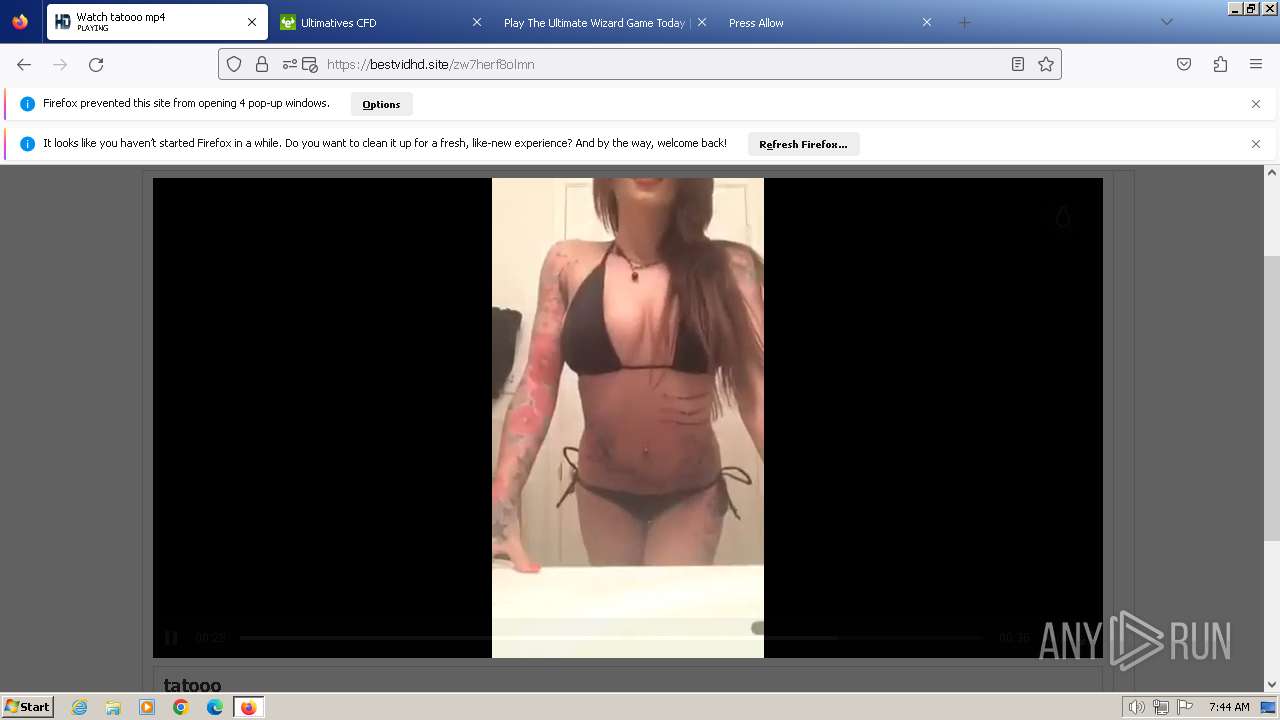Select Firefox taskbar button
The height and width of the screenshot is (720, 1280).
point(248,707)
